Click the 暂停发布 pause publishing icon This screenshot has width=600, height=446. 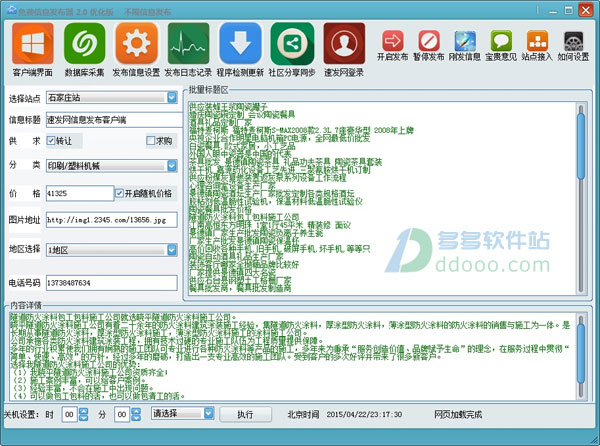[430, 42]
